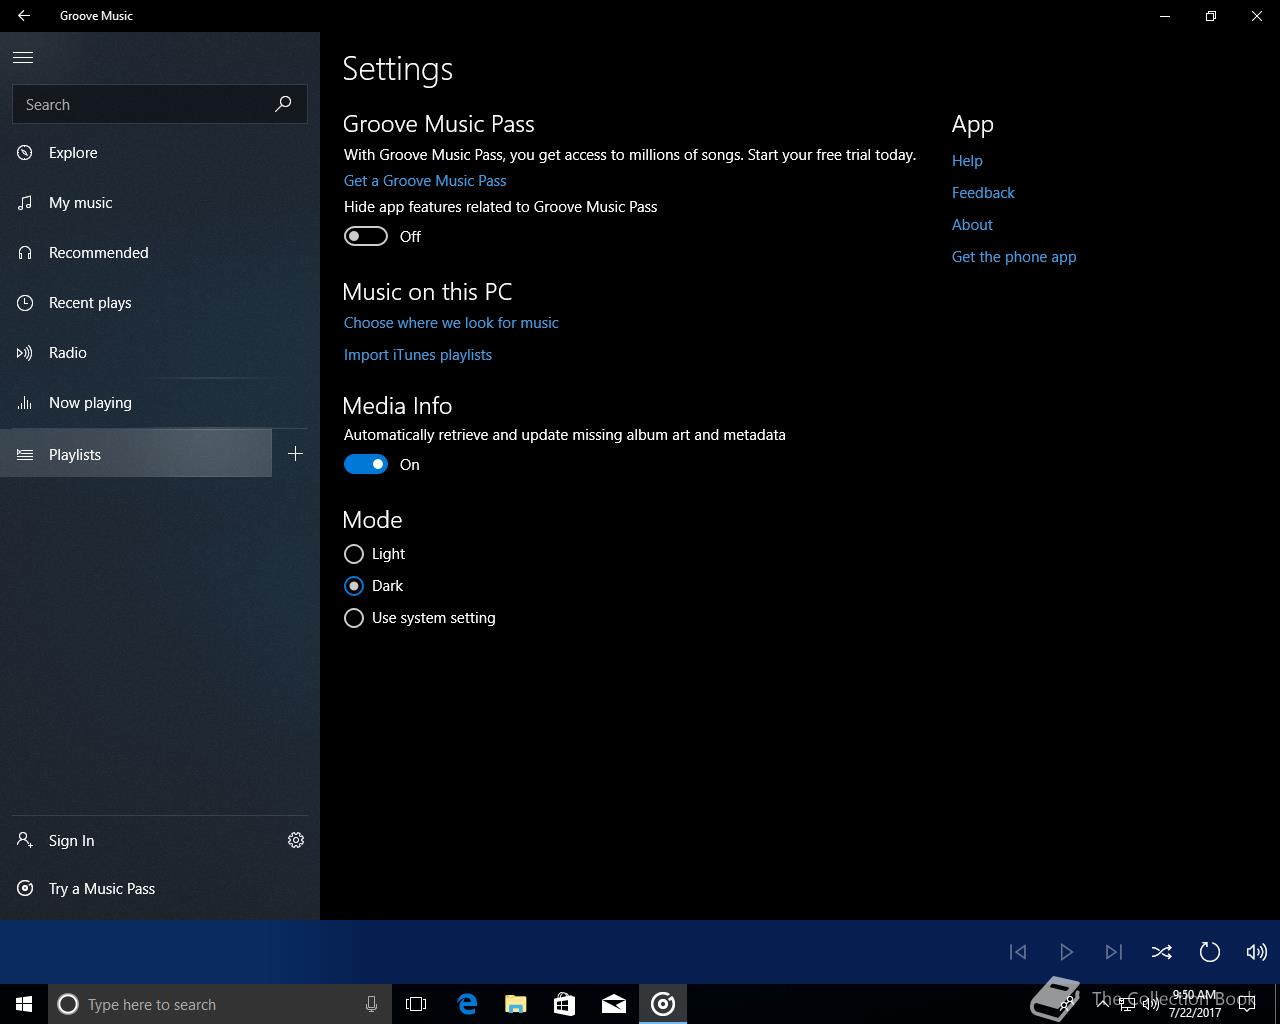Toggle the hamburger navigation menu
The image size is (1280, 1024).
(23, 58)
